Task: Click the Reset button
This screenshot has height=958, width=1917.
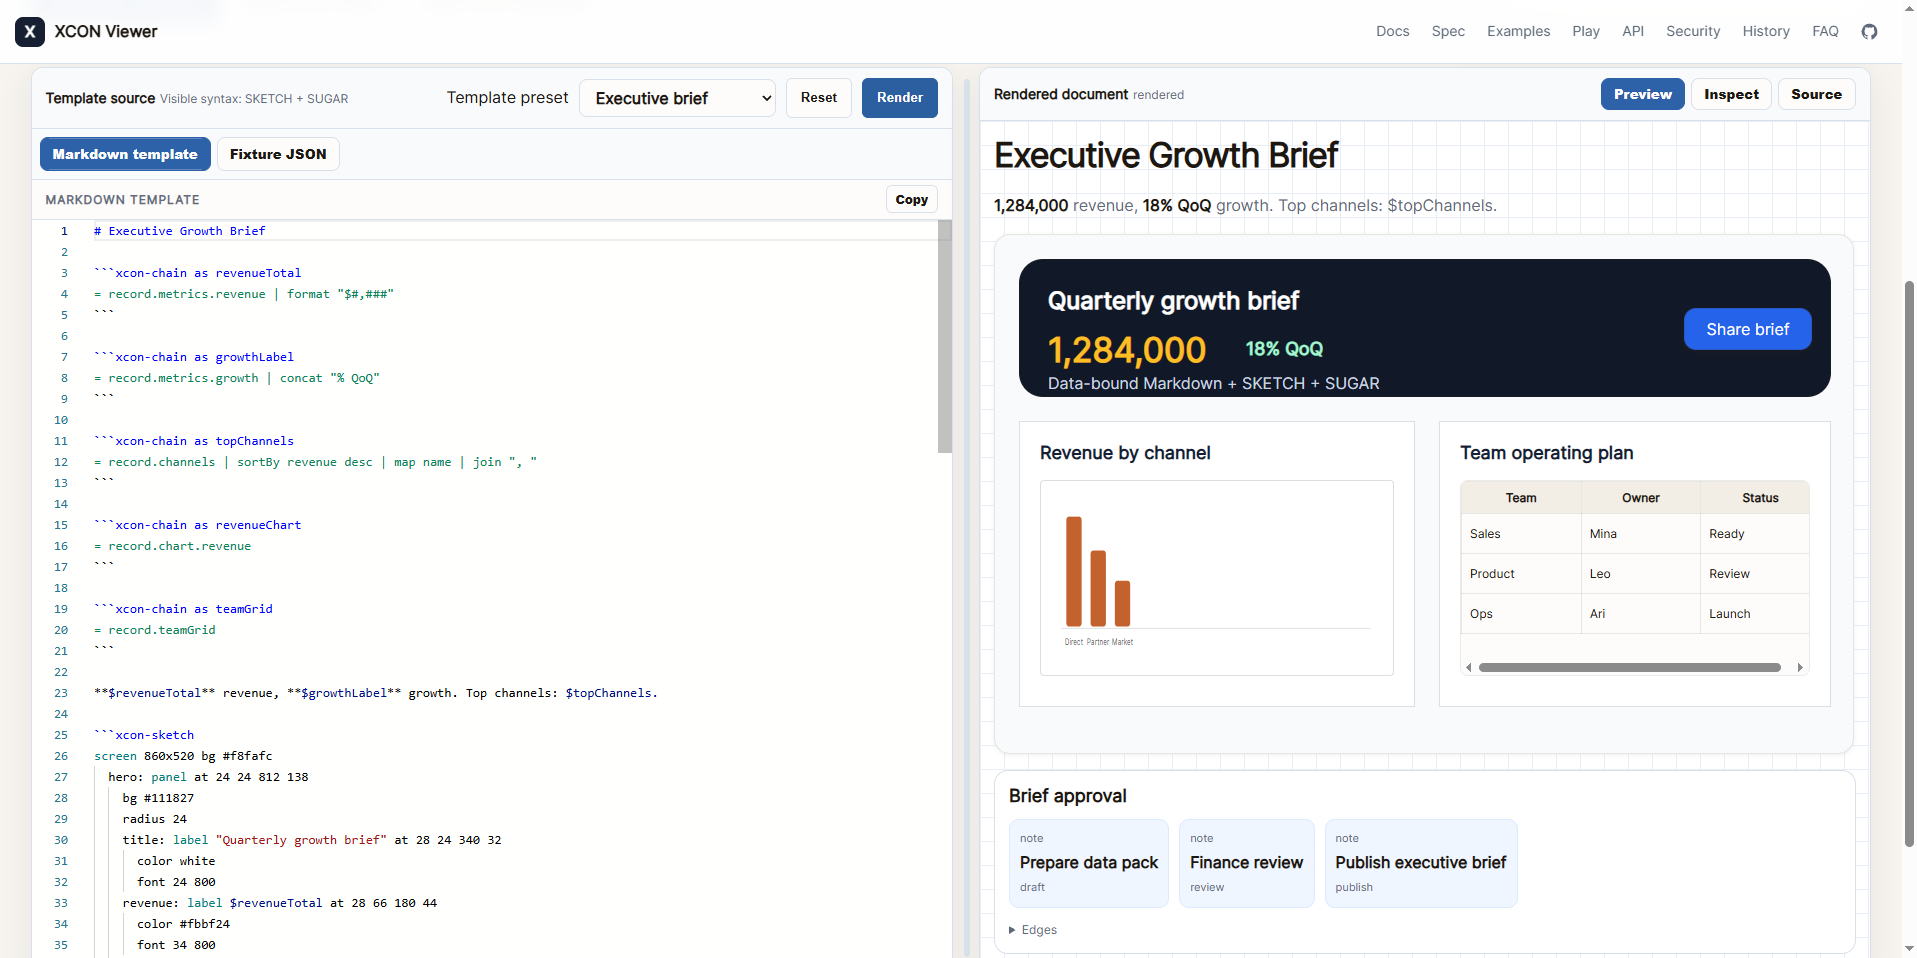Action: (x=819, y=98)
